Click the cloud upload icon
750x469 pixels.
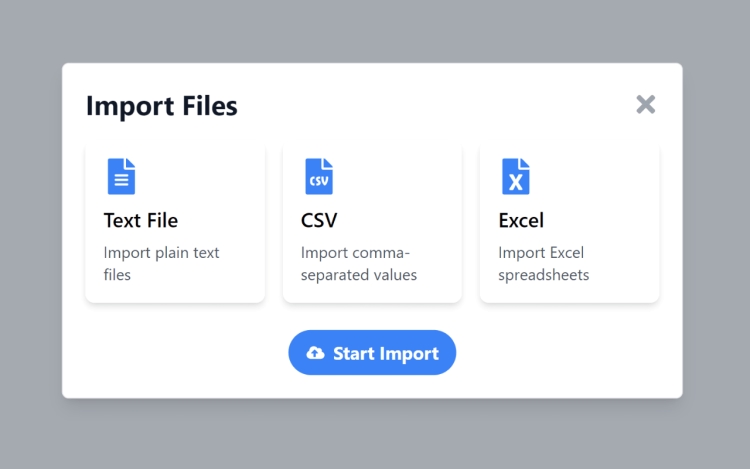point(315,353)
